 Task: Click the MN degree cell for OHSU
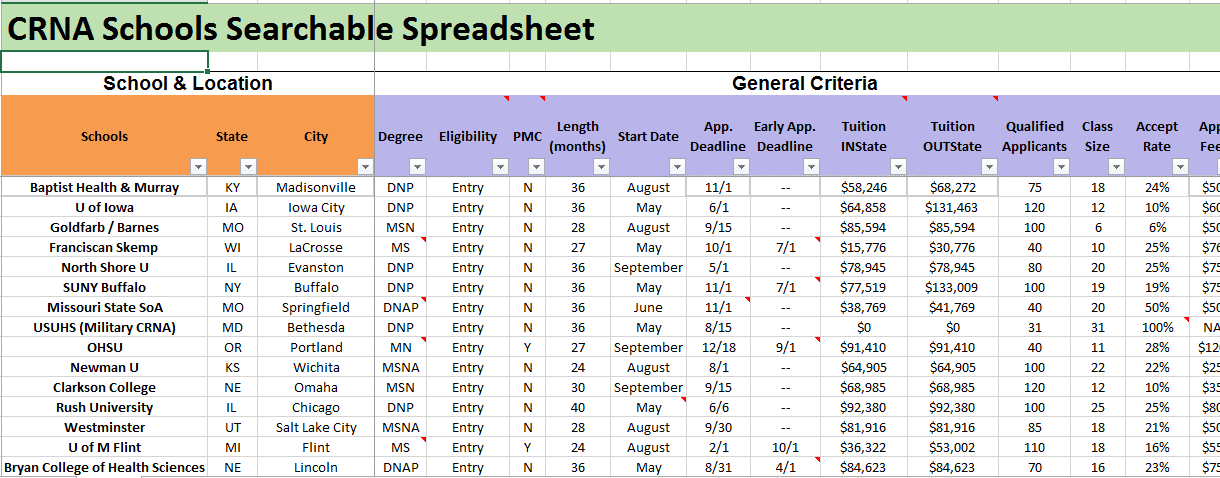[400, 347]
